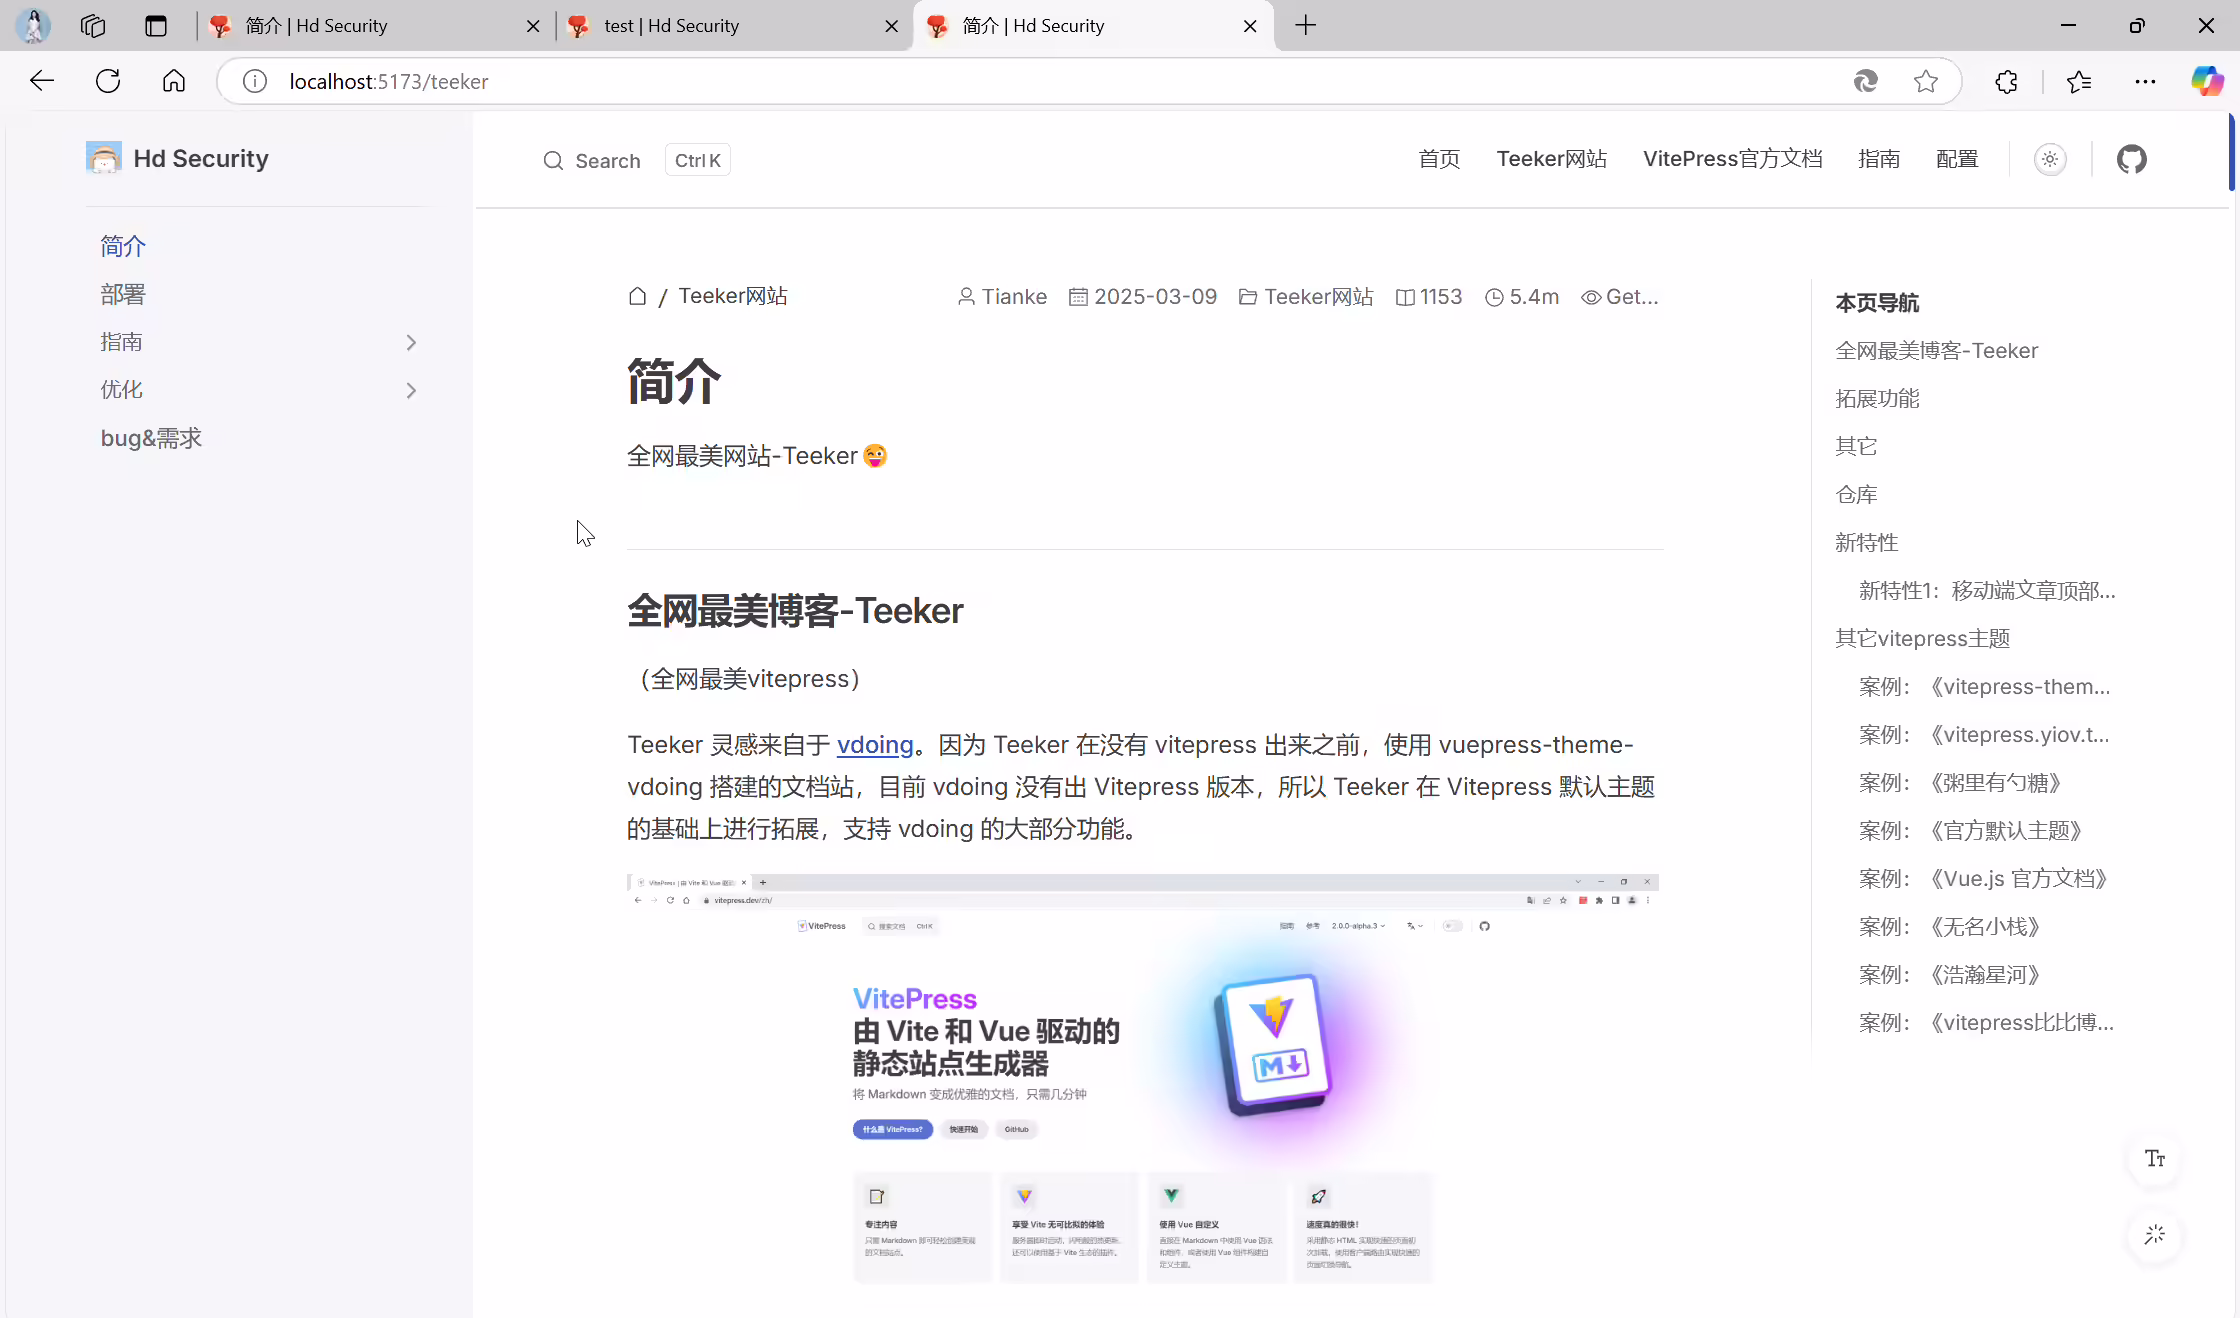Click the Edge icon in address bar

pos(1865,81)
